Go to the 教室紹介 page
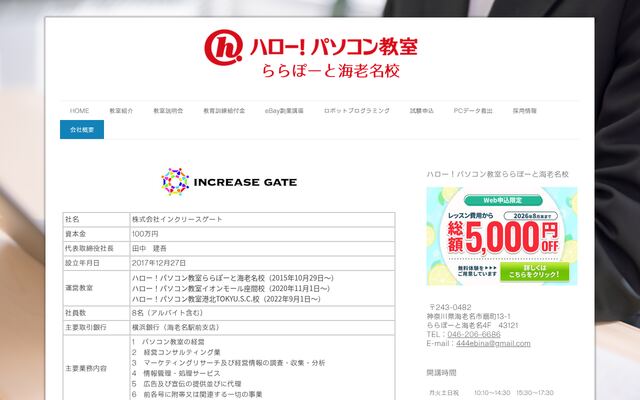The width and height of the screenshot is (640, 400). pyautogui.click(x=121, y=111)
